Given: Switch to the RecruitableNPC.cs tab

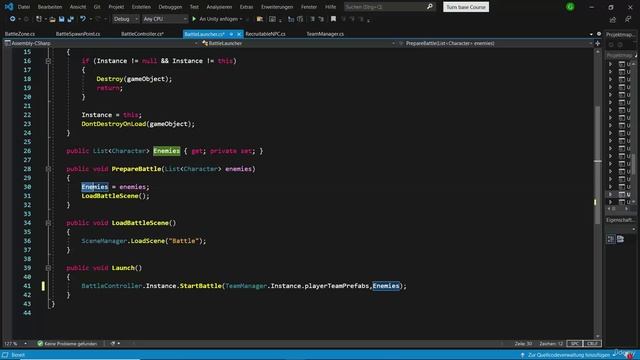Looking at the screenshot, I should coord(265,34).
